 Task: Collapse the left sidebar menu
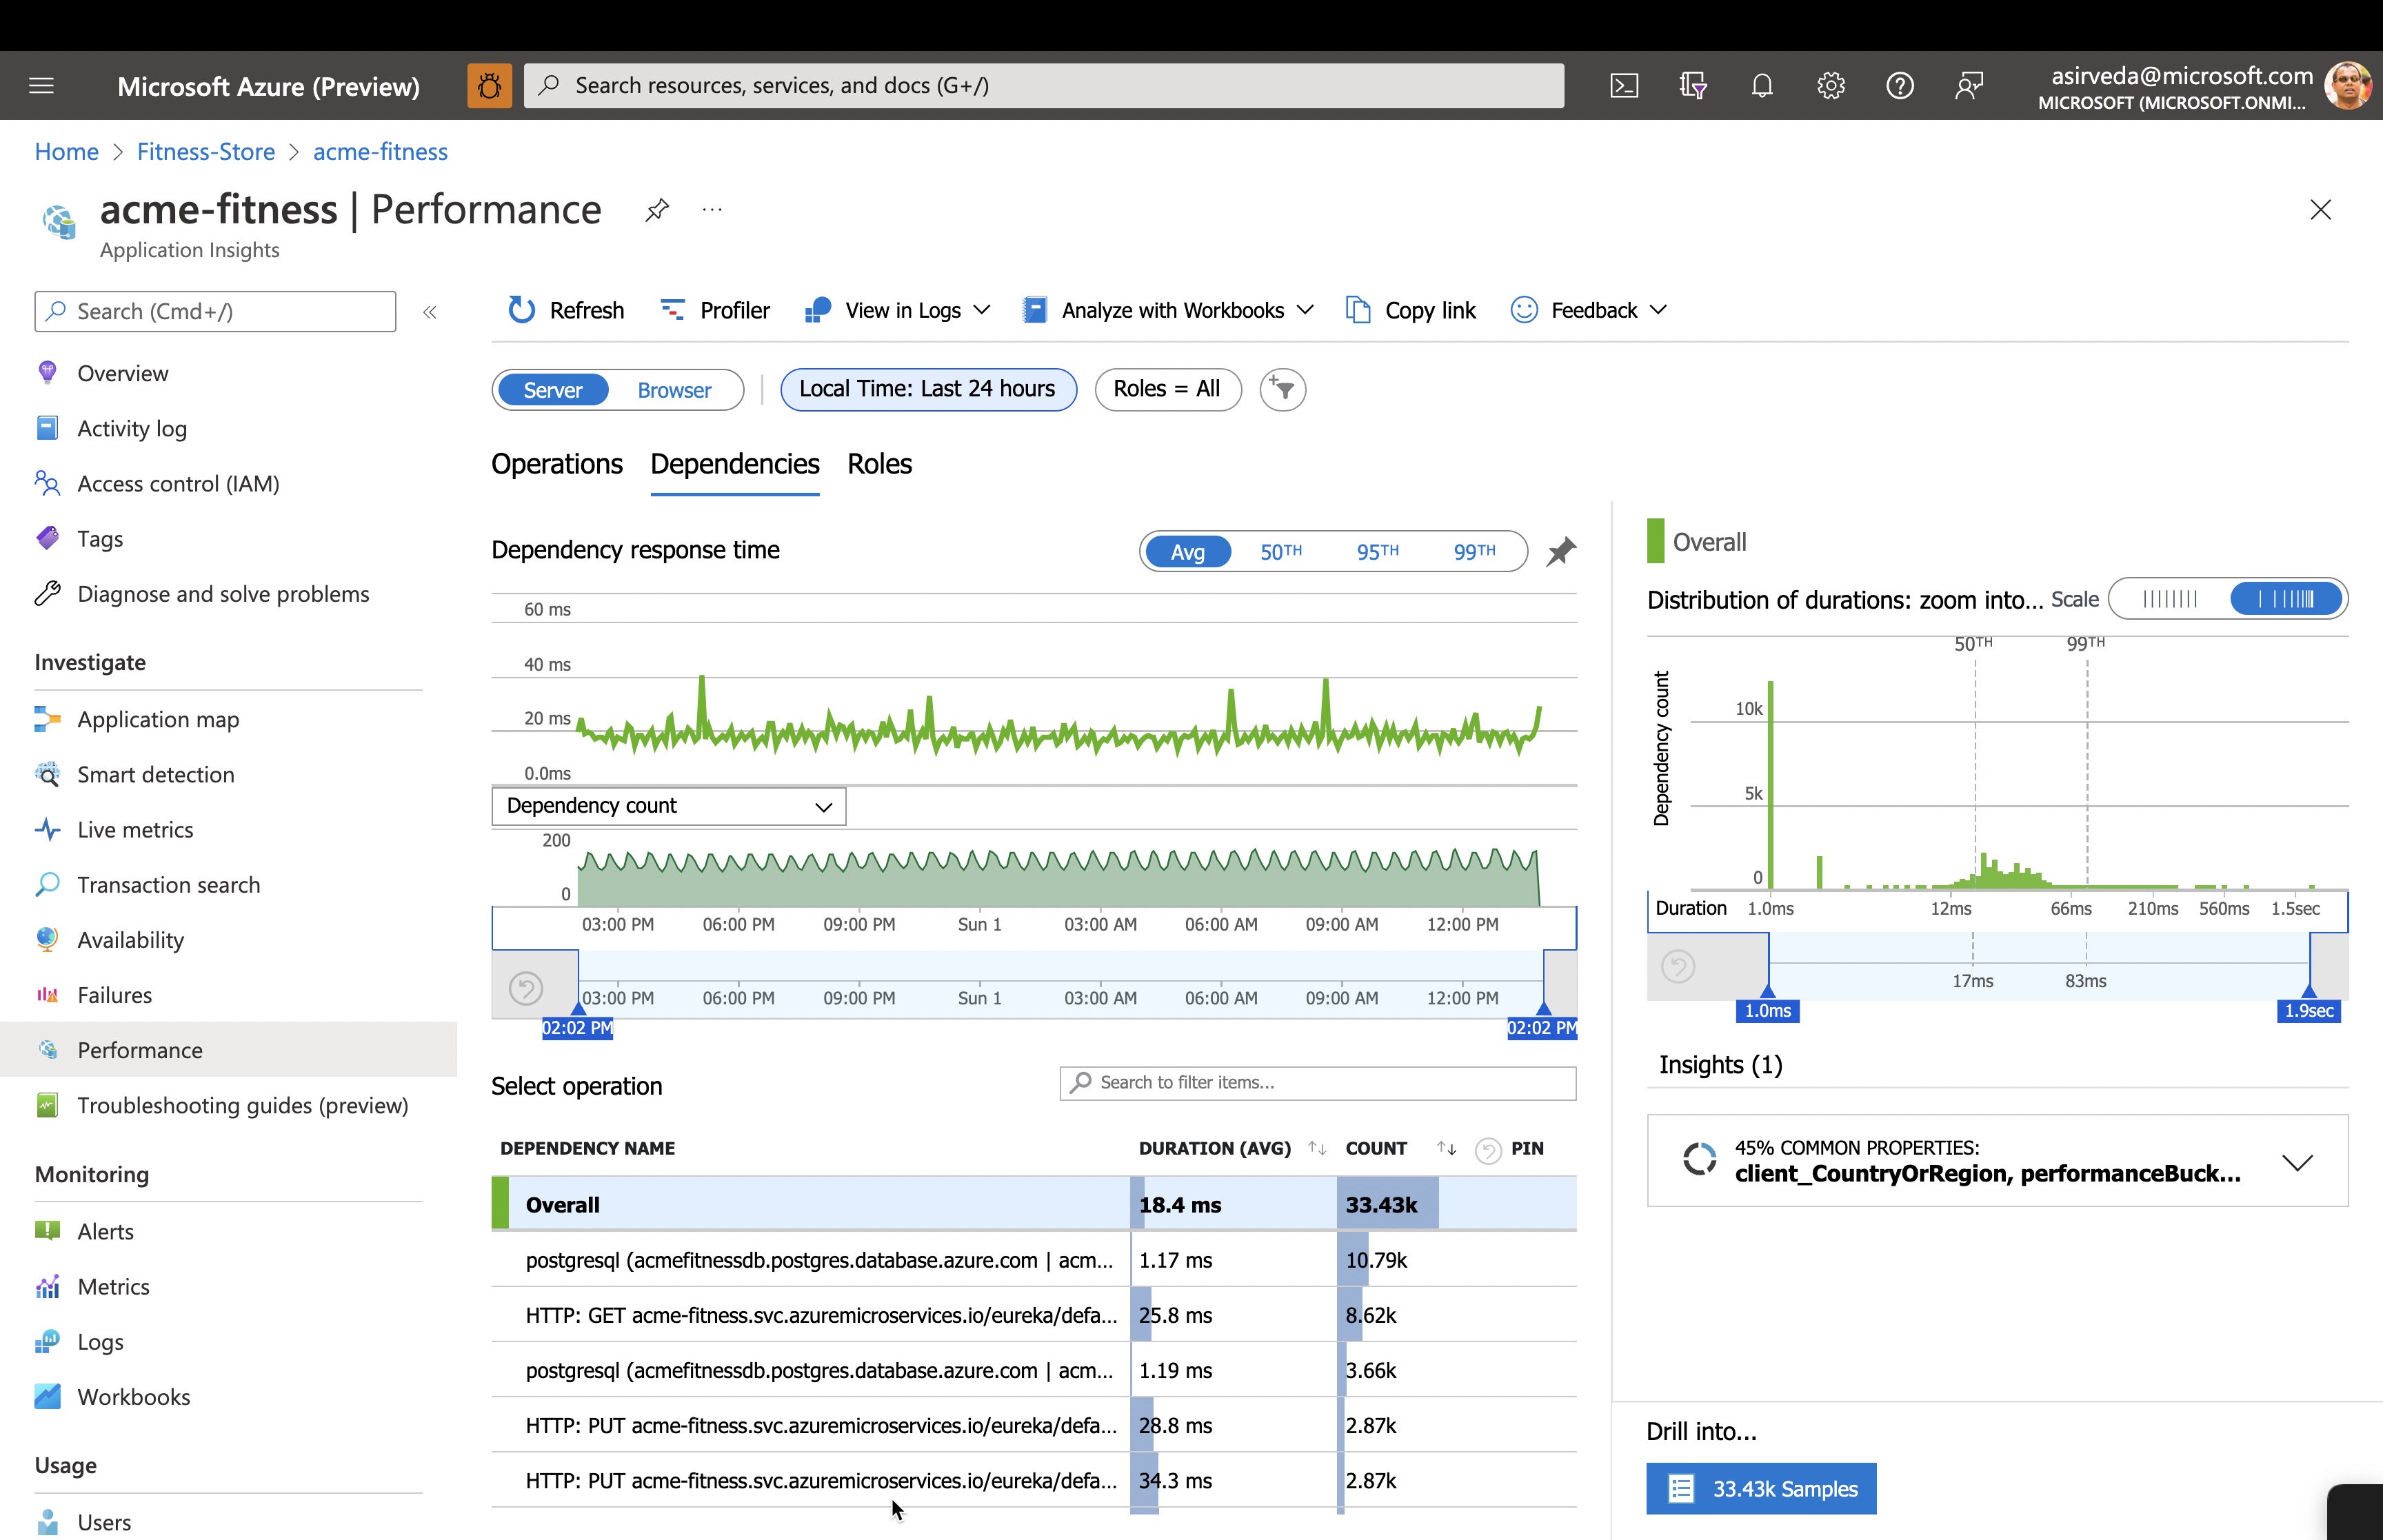(430, 312)
